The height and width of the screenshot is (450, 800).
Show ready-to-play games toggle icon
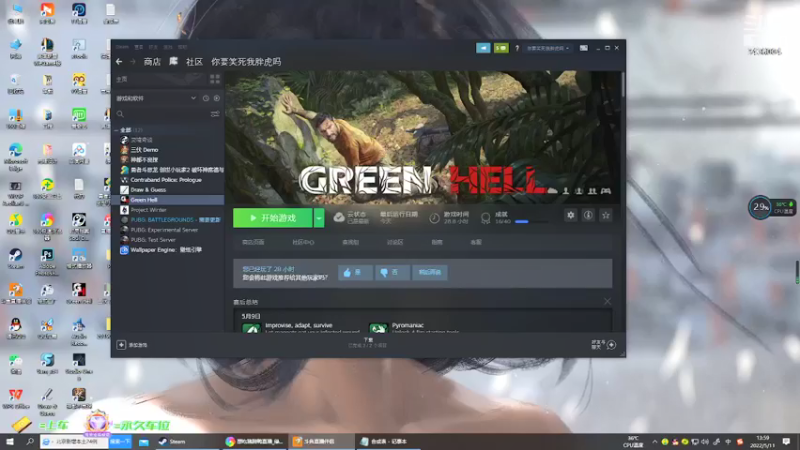pos(217,98)
